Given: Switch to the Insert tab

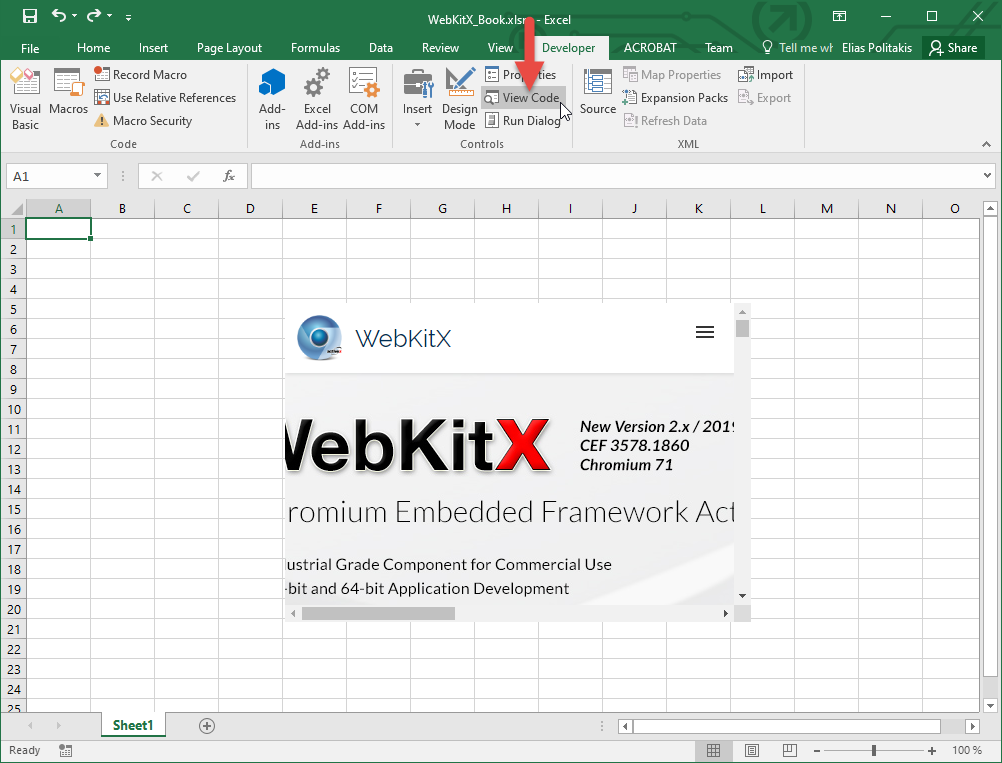Looking at the screenshot, I should (153, 48).
